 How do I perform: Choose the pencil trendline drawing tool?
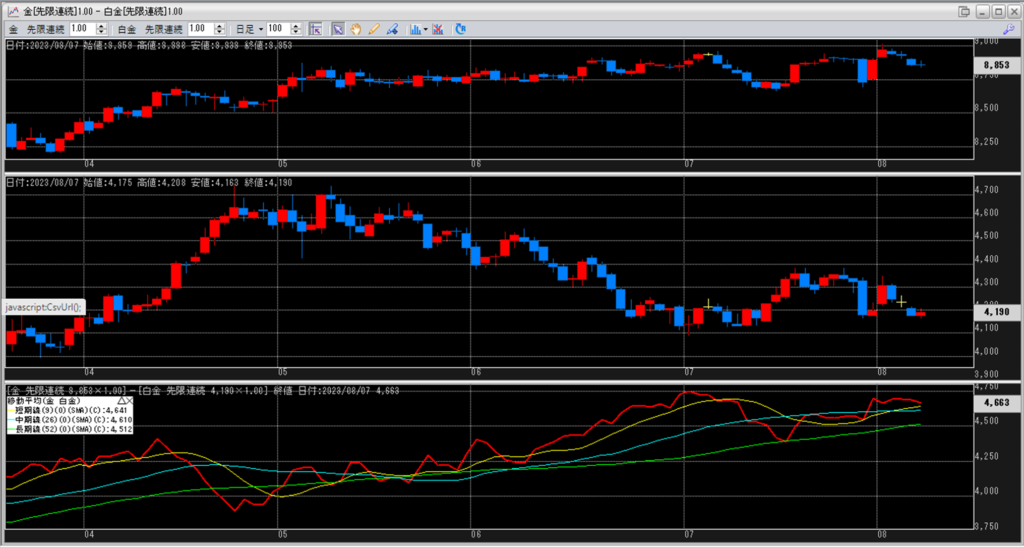click(x=374, y=29)
